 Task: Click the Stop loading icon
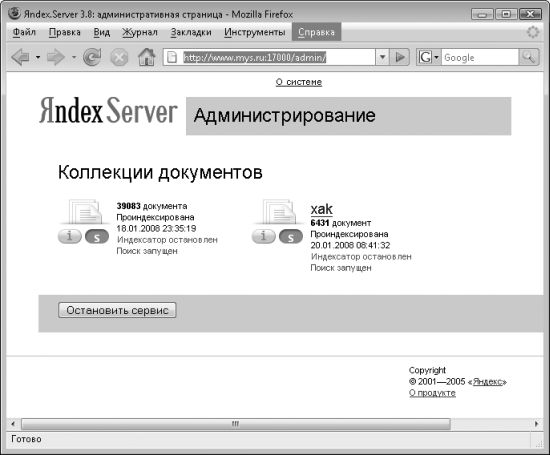tap(119, 57)
